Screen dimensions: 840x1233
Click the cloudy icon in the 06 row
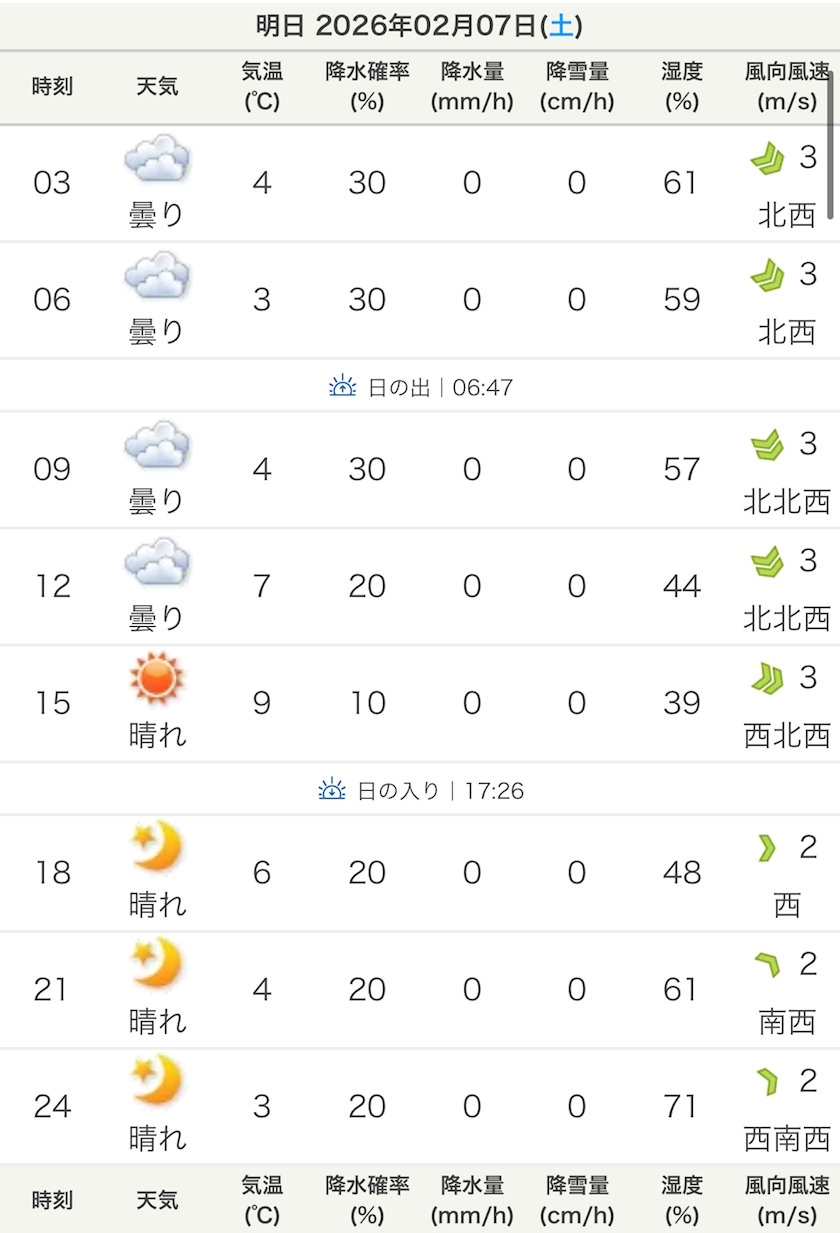tap(157, 276)
